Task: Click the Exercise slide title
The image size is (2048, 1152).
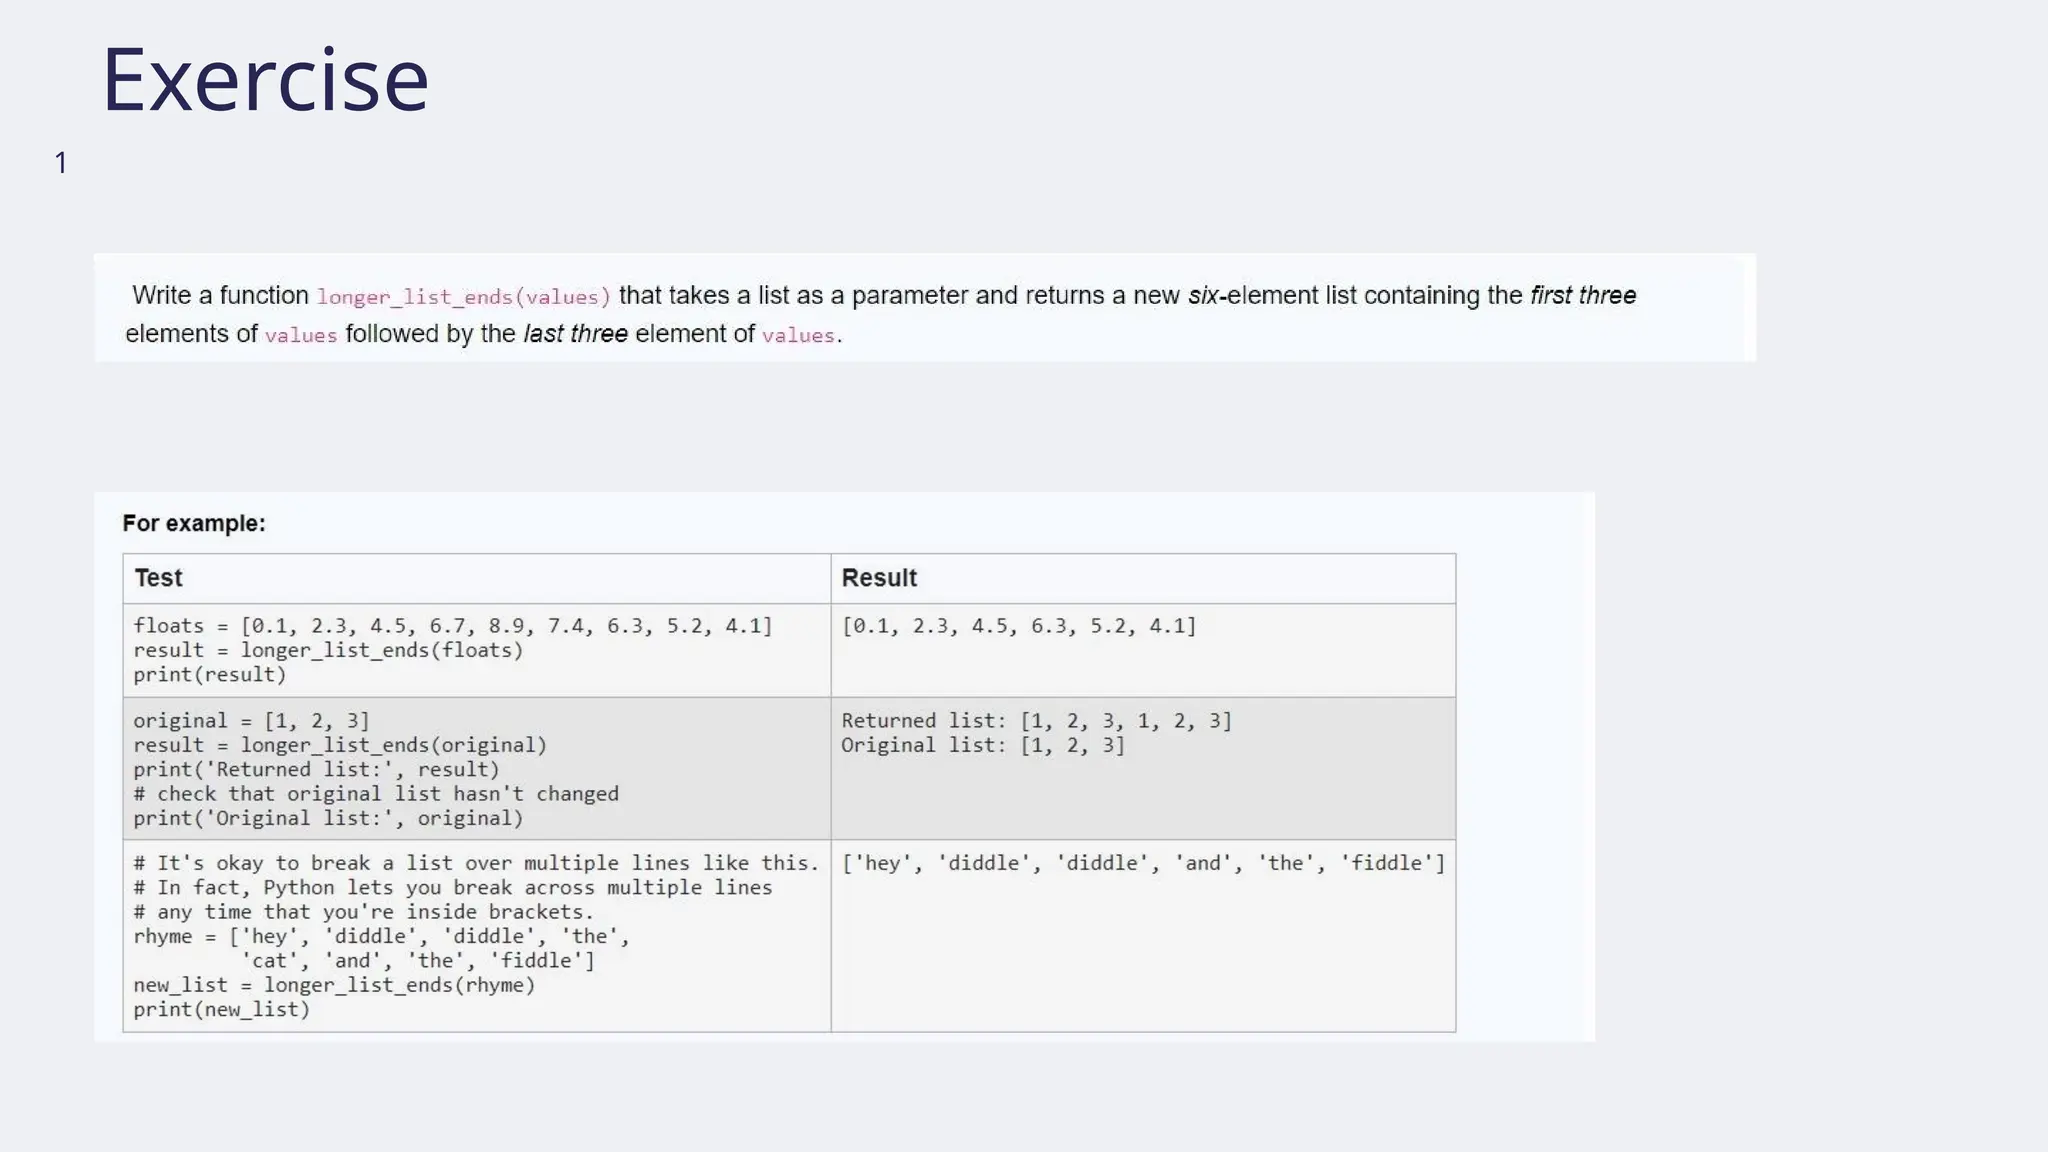Action: (x=265, y=80)
